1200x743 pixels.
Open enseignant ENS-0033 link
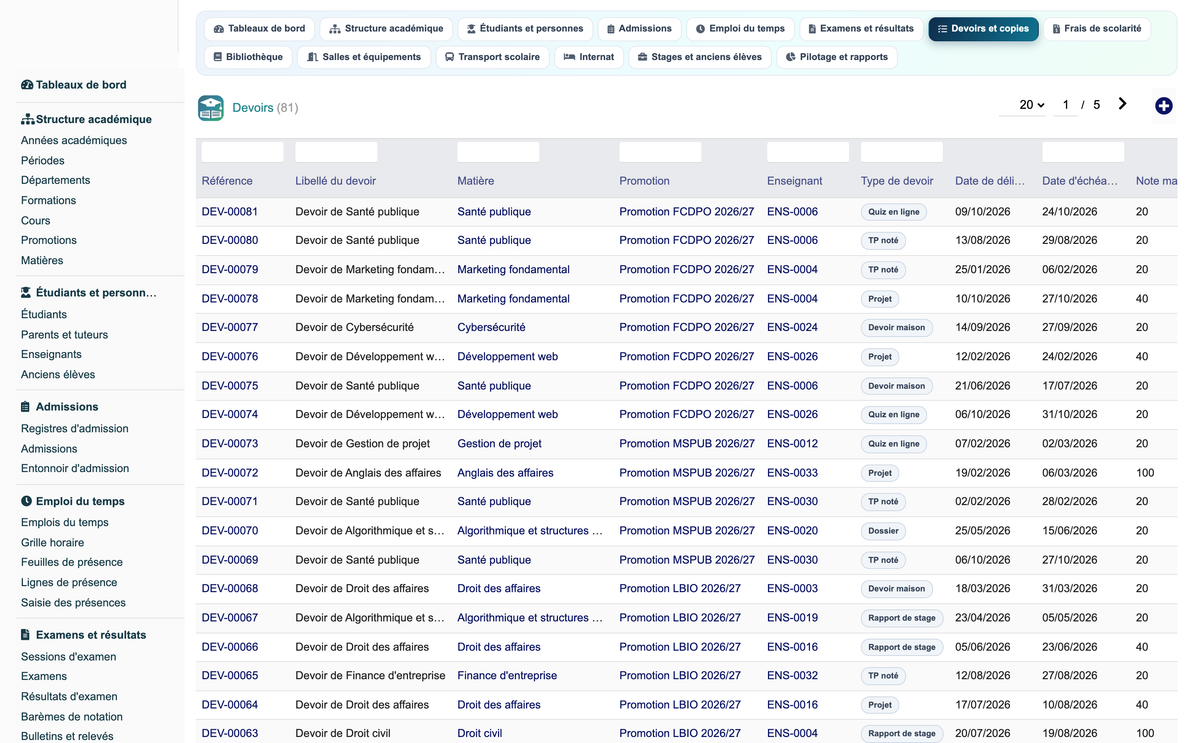click(792, 473)
